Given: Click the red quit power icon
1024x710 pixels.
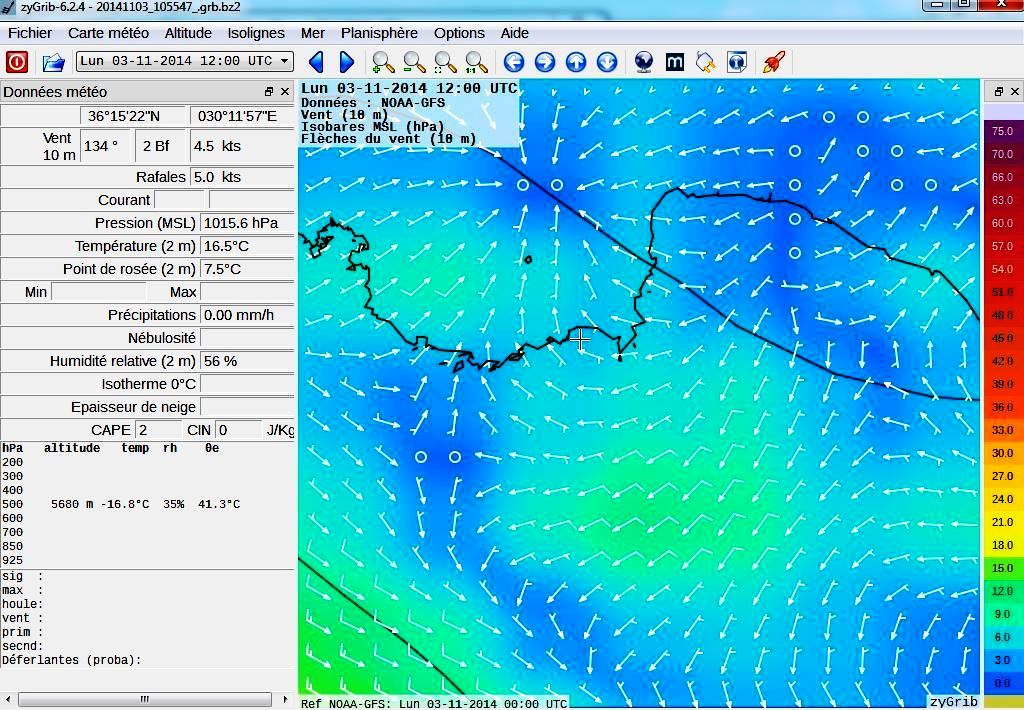Looking at the screenshot, I should [x=17, y=62].
